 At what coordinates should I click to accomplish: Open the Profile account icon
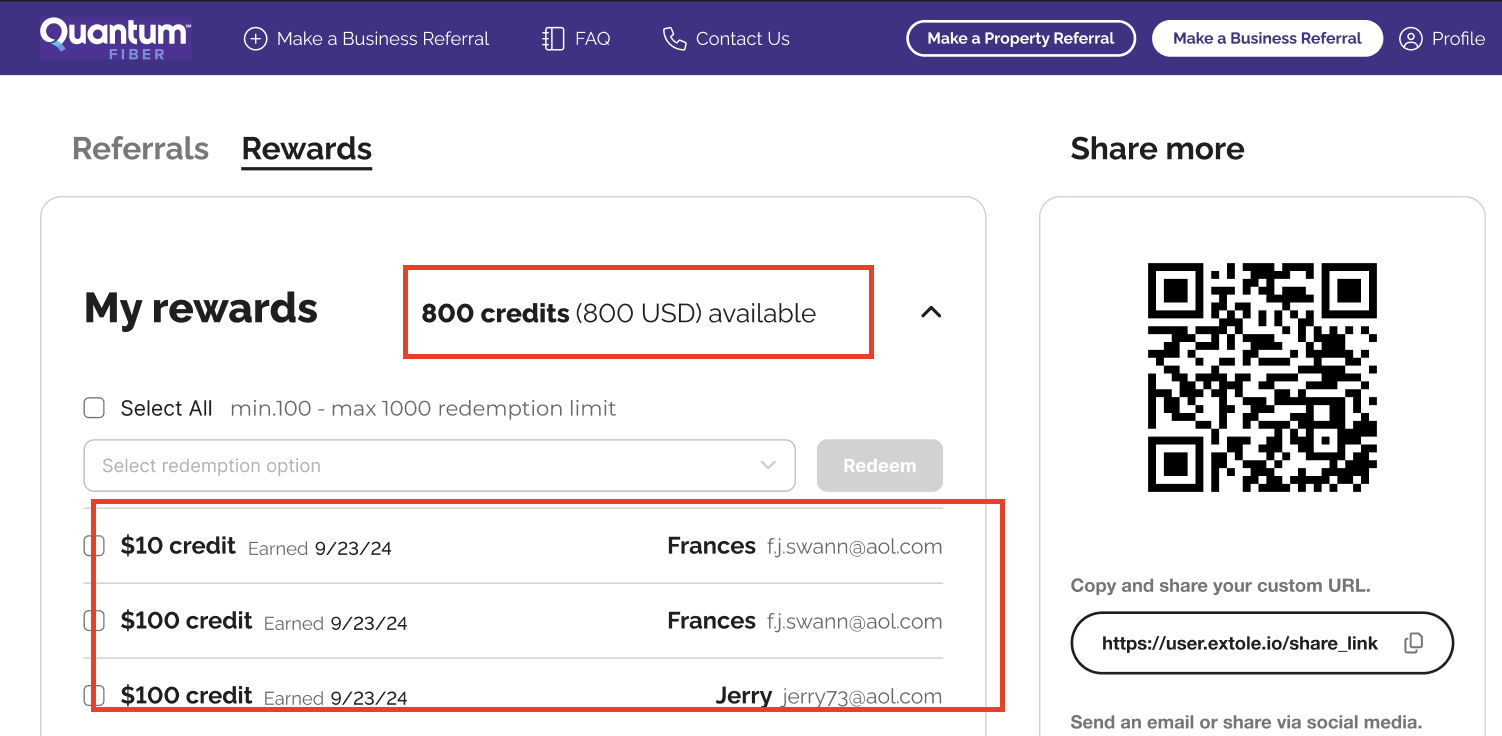click(1411, 38)
